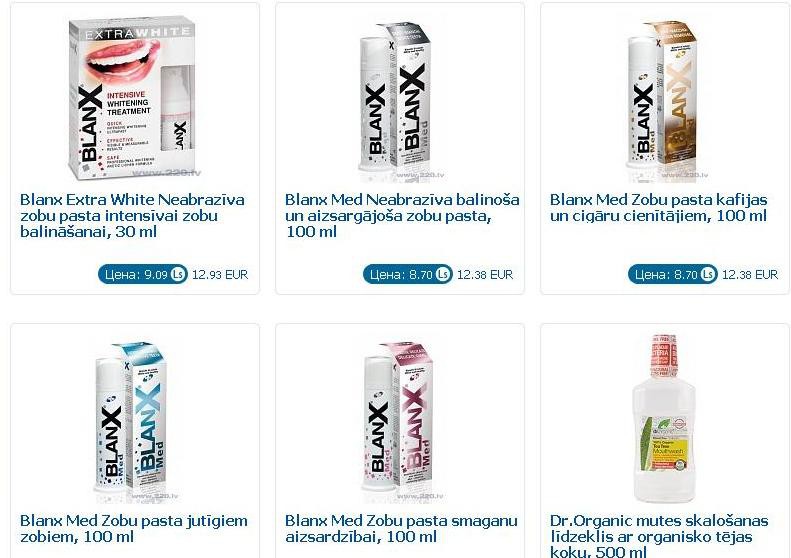
Task: Open Blanx Med jutīgiem zobiem product image
Action: tap(134, 422)
